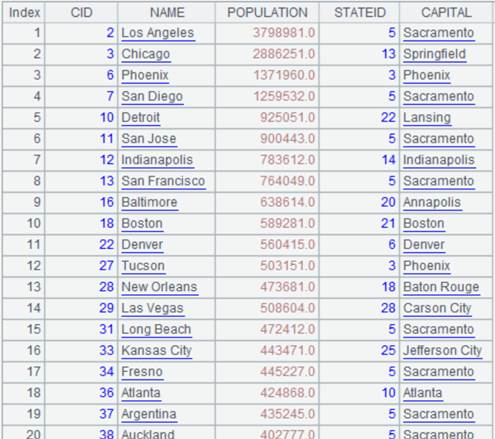Image resolution: width=495 pixels, height=439 pixels.
Task: Click the New Orleans name link
Action: (159, 287)
